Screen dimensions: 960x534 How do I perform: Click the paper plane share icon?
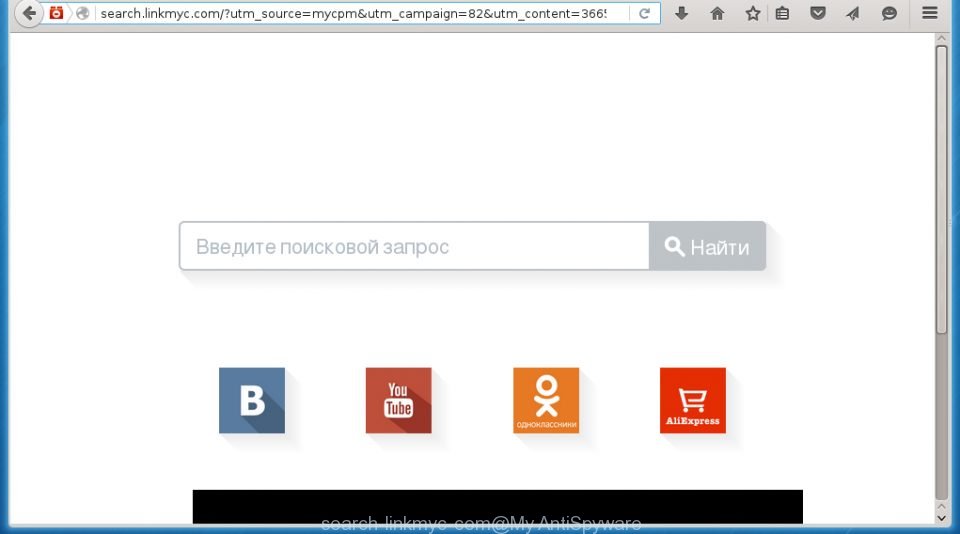click(x=853, y=13)
